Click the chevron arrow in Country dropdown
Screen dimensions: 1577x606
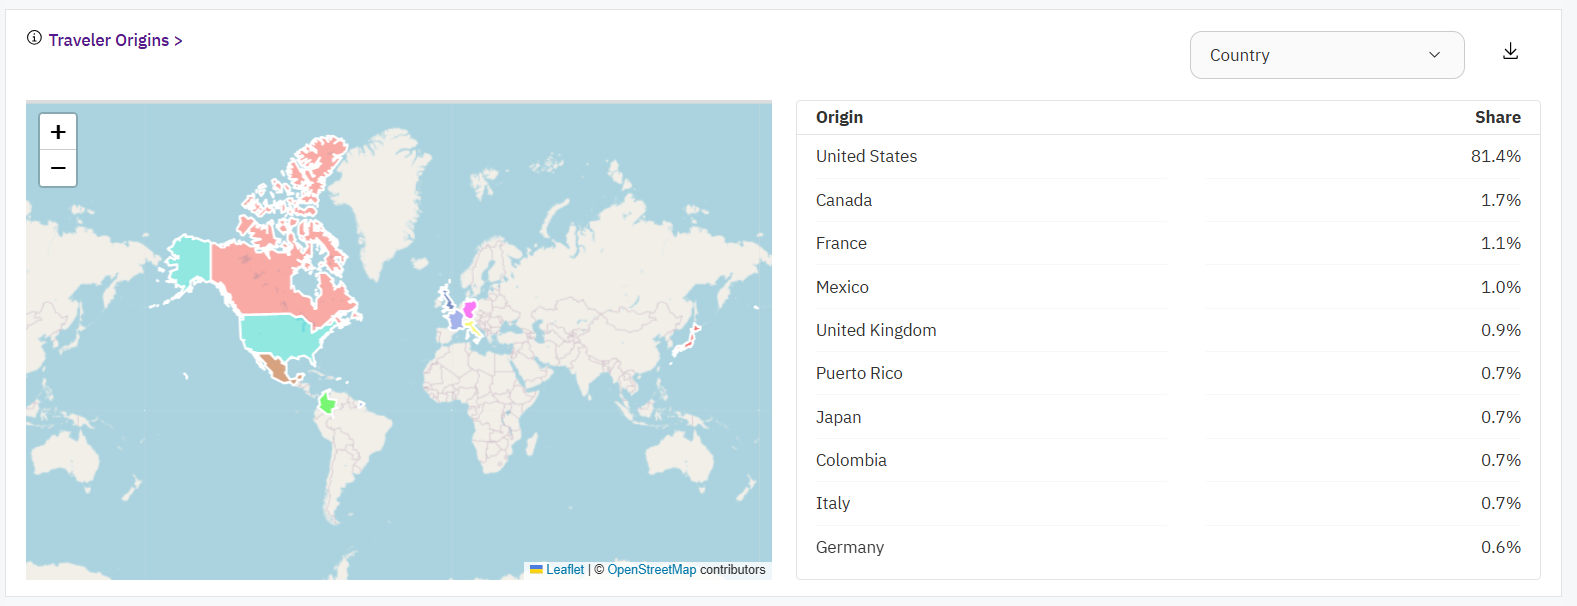[x=1434, y=55]
